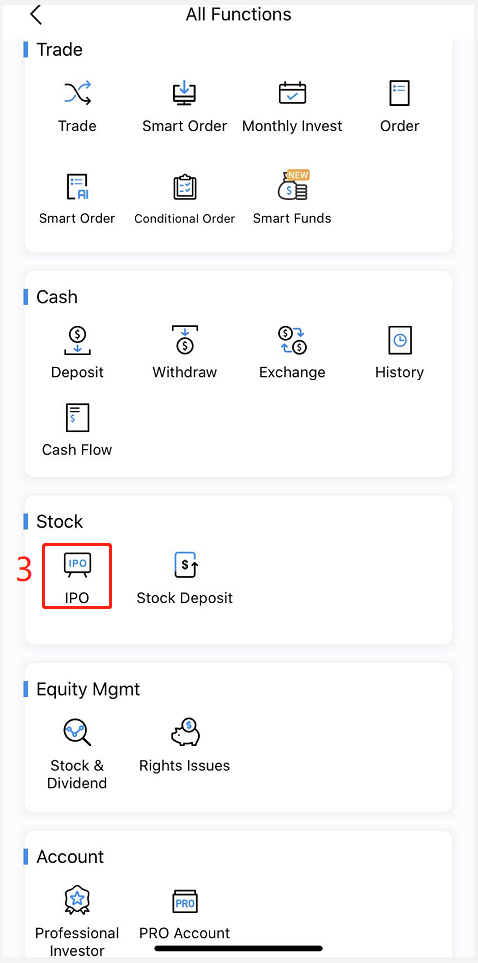Tap the Equity Mgmt section heading
The image size is (478, 963).
(88, 689)
